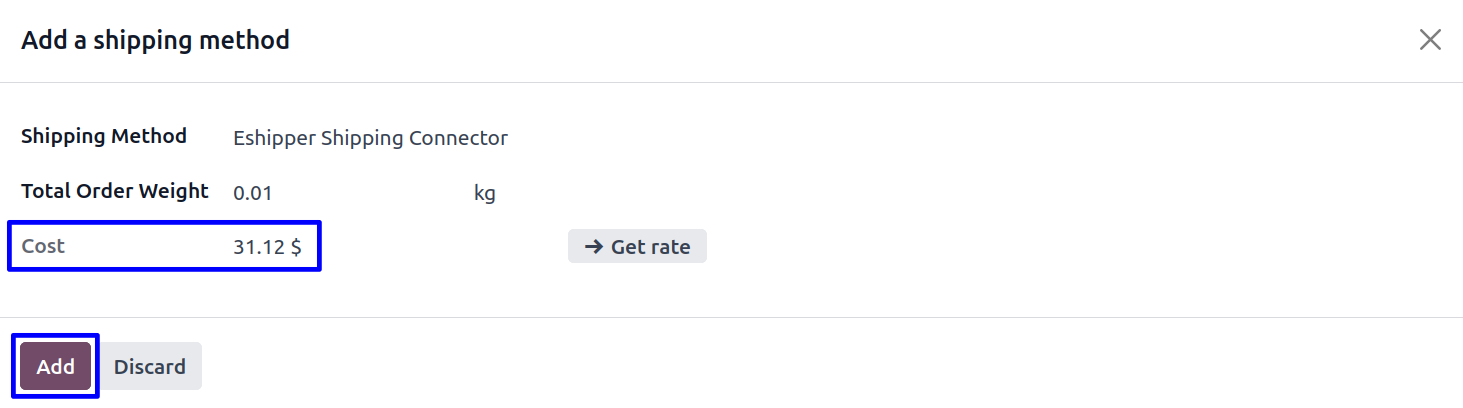The image size is (1463, 408).
Task: Click the Cost field label
Action: [43, 246]
